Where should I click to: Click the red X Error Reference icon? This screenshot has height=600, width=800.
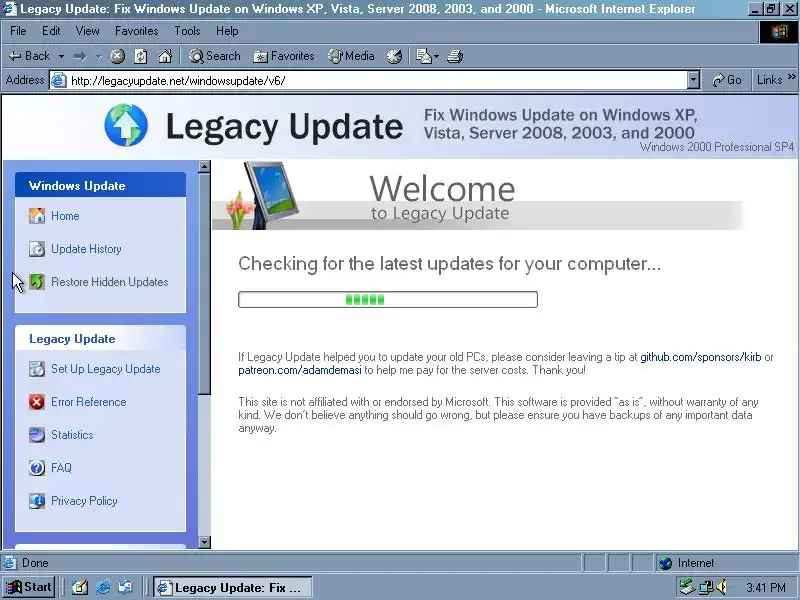[37, 402]
